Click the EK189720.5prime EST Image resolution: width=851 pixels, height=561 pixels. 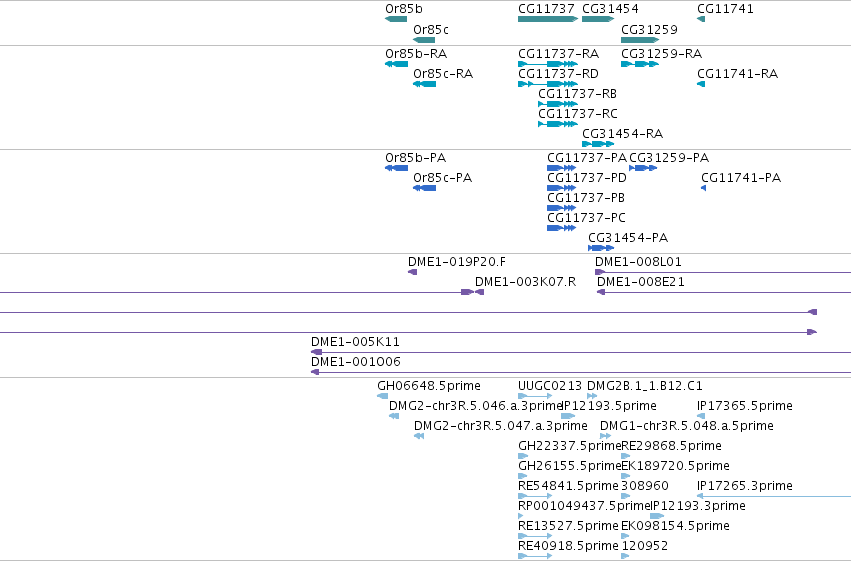[625, 476]
